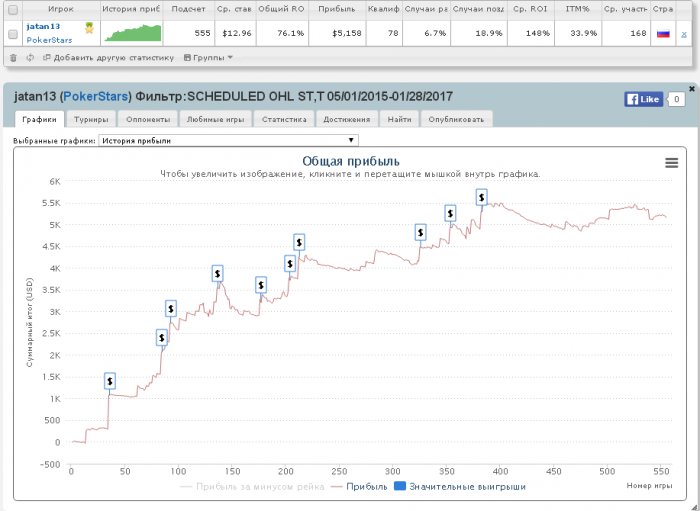Expand the Группы dropdown
Viewport: 700px width, 511px height.
point(208,58)
